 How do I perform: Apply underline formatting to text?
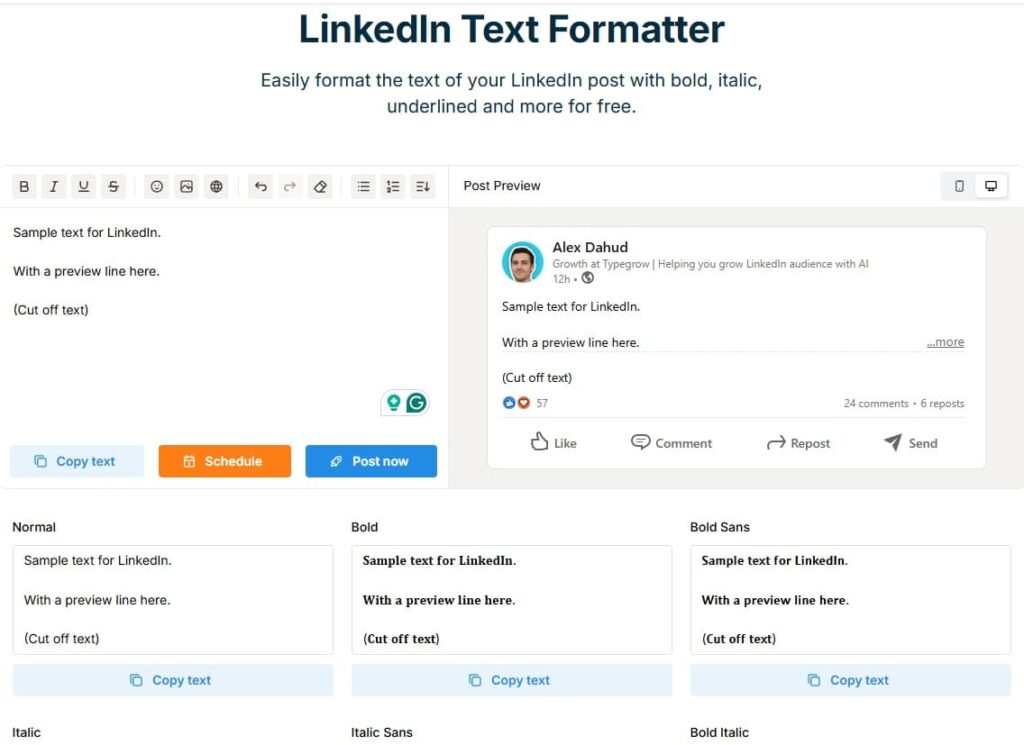pos(84,187)
